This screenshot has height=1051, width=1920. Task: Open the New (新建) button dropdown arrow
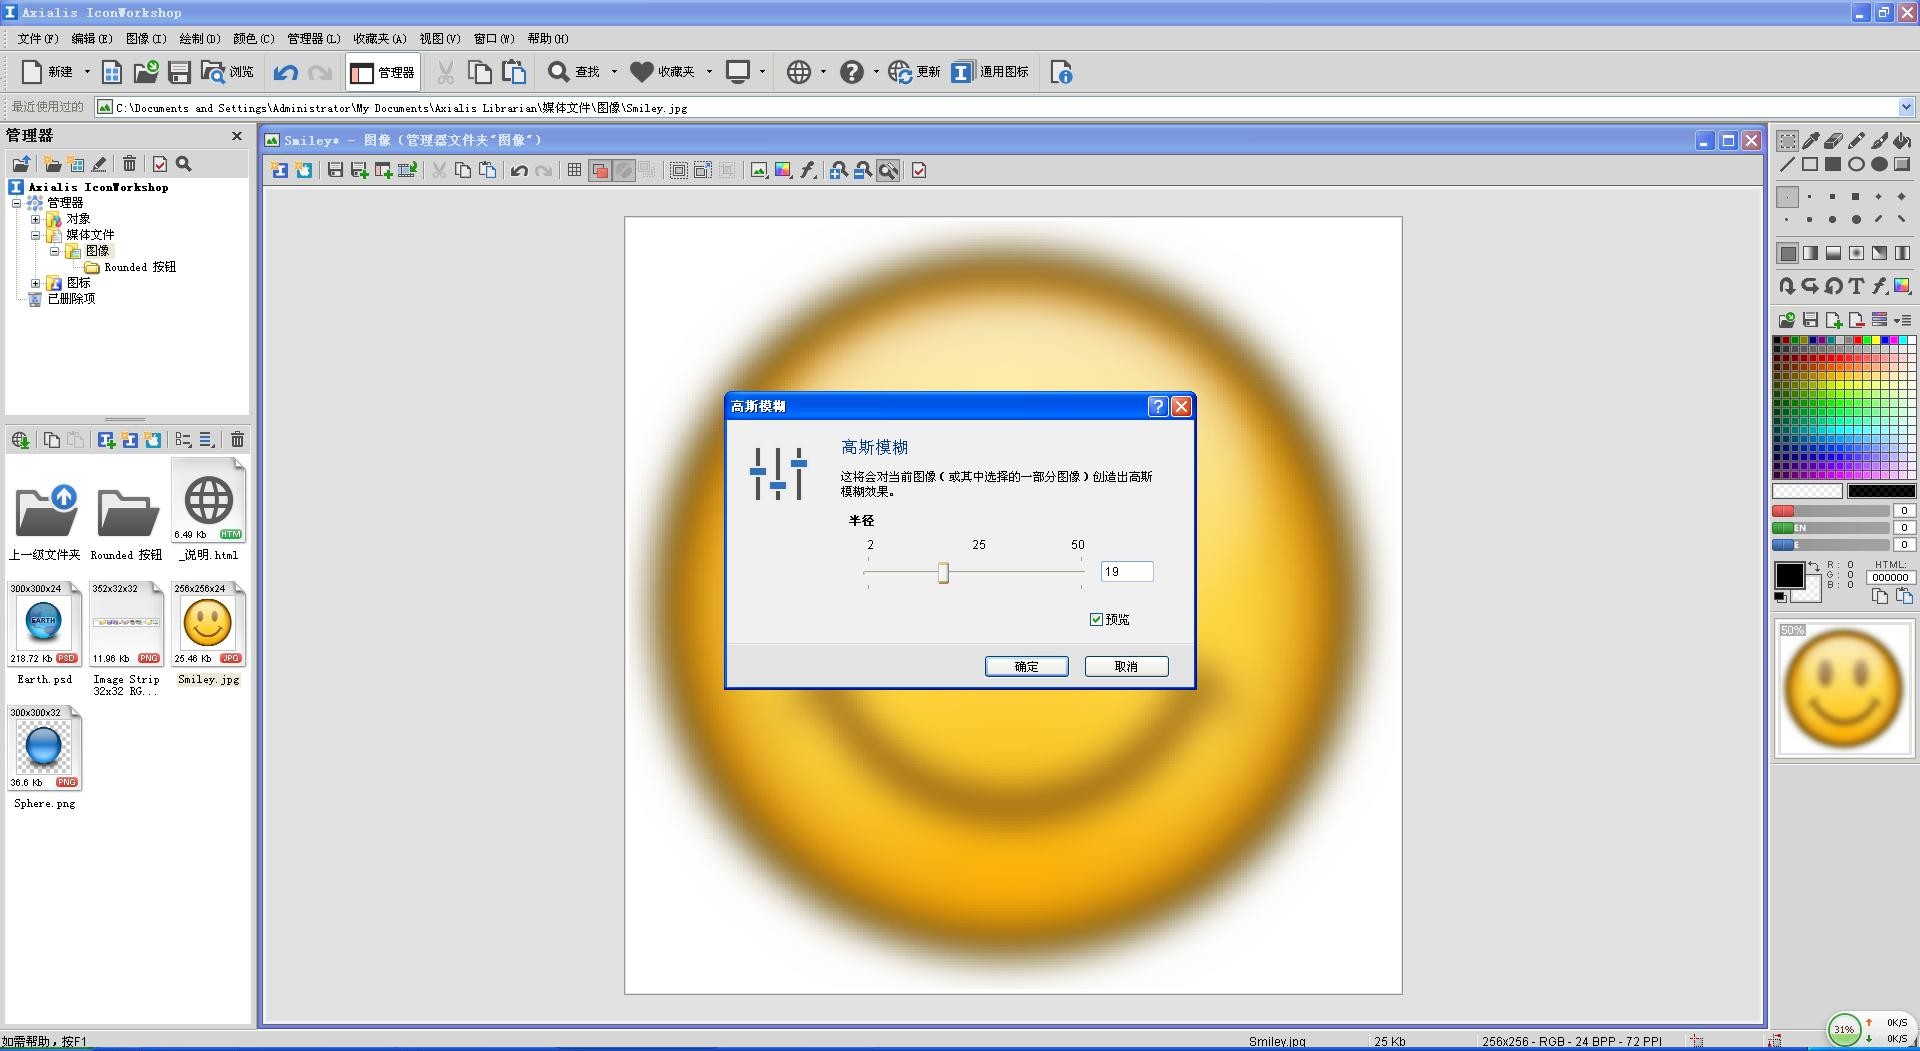coord(87,72)
